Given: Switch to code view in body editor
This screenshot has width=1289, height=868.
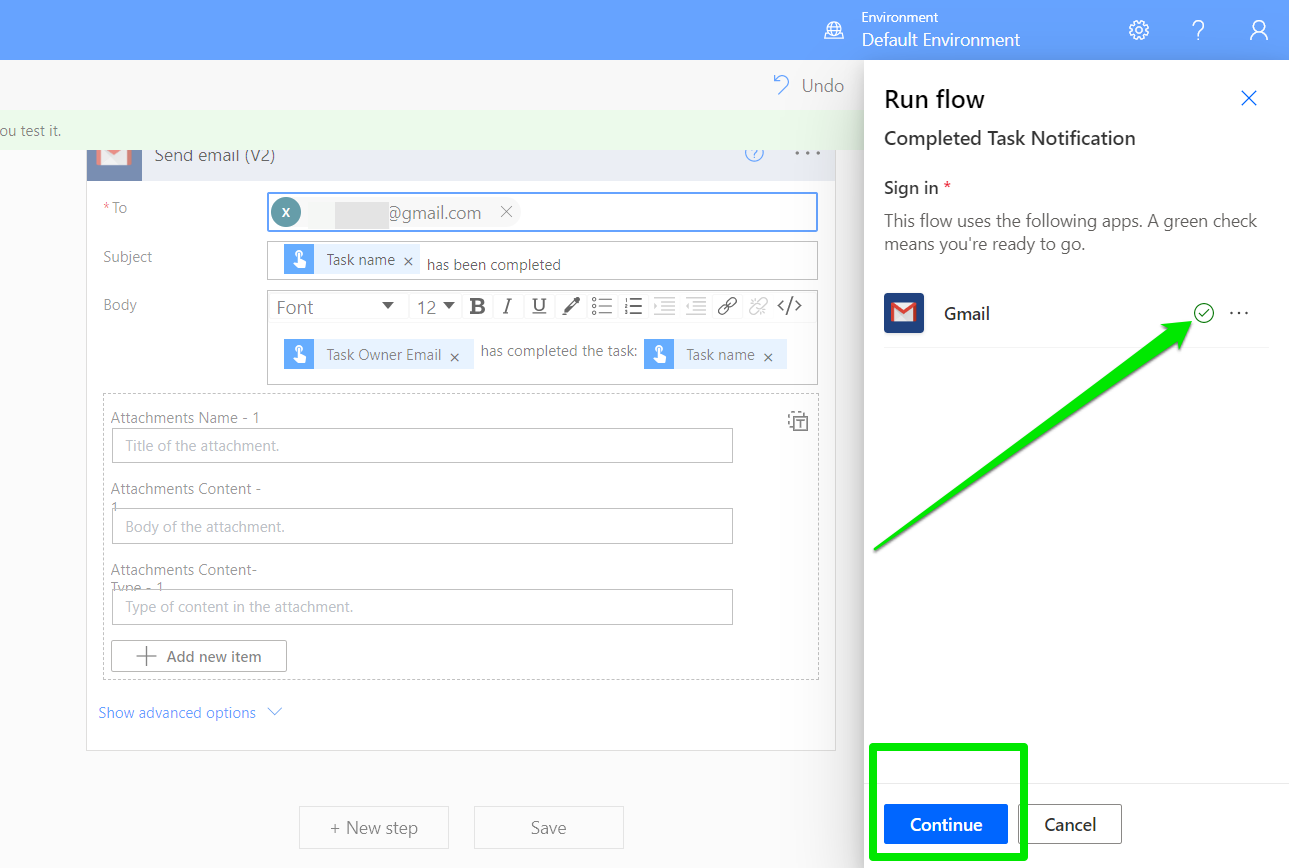Looking at the screenshot, I should pyautogui.click(x=789, y=307).
